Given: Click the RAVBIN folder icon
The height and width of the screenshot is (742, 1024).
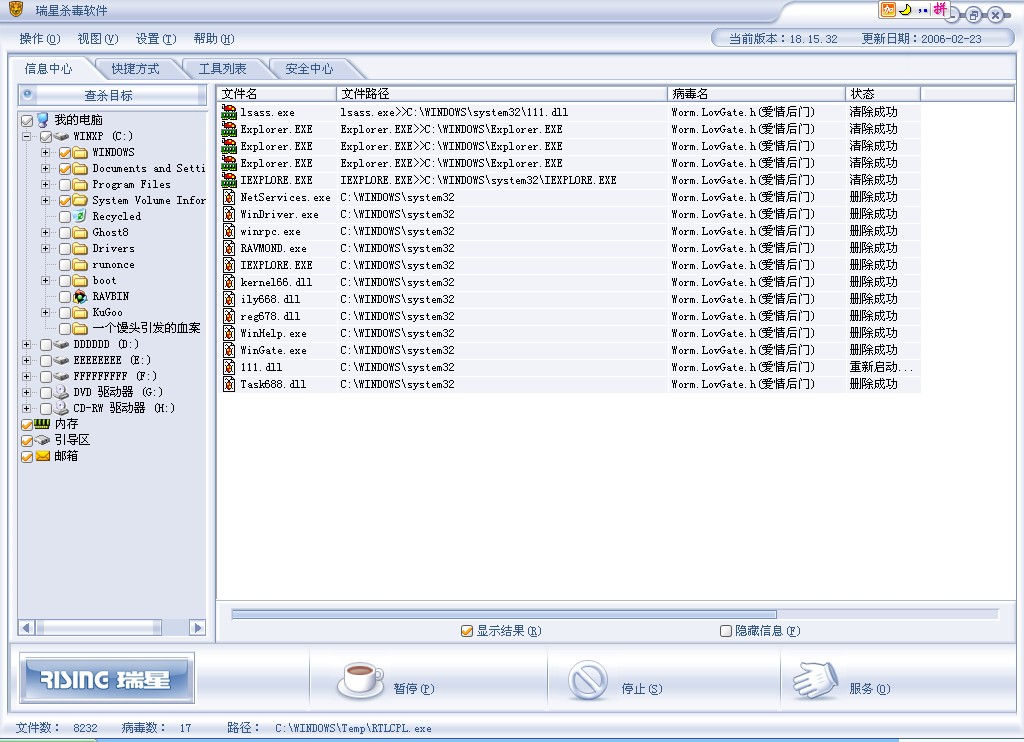Looking at the screenshot, I should pyautogui.click(x=80, y=296).
